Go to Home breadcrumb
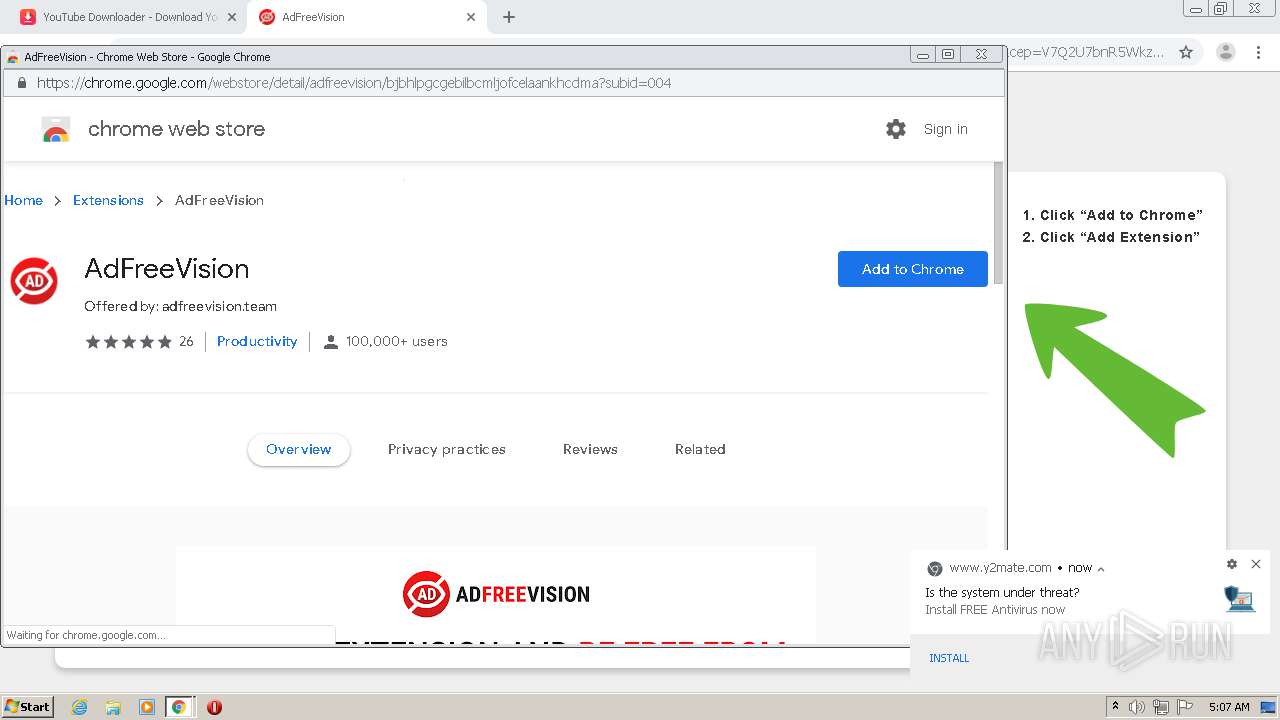The image size is (1280, 720). tap(24, 200)
